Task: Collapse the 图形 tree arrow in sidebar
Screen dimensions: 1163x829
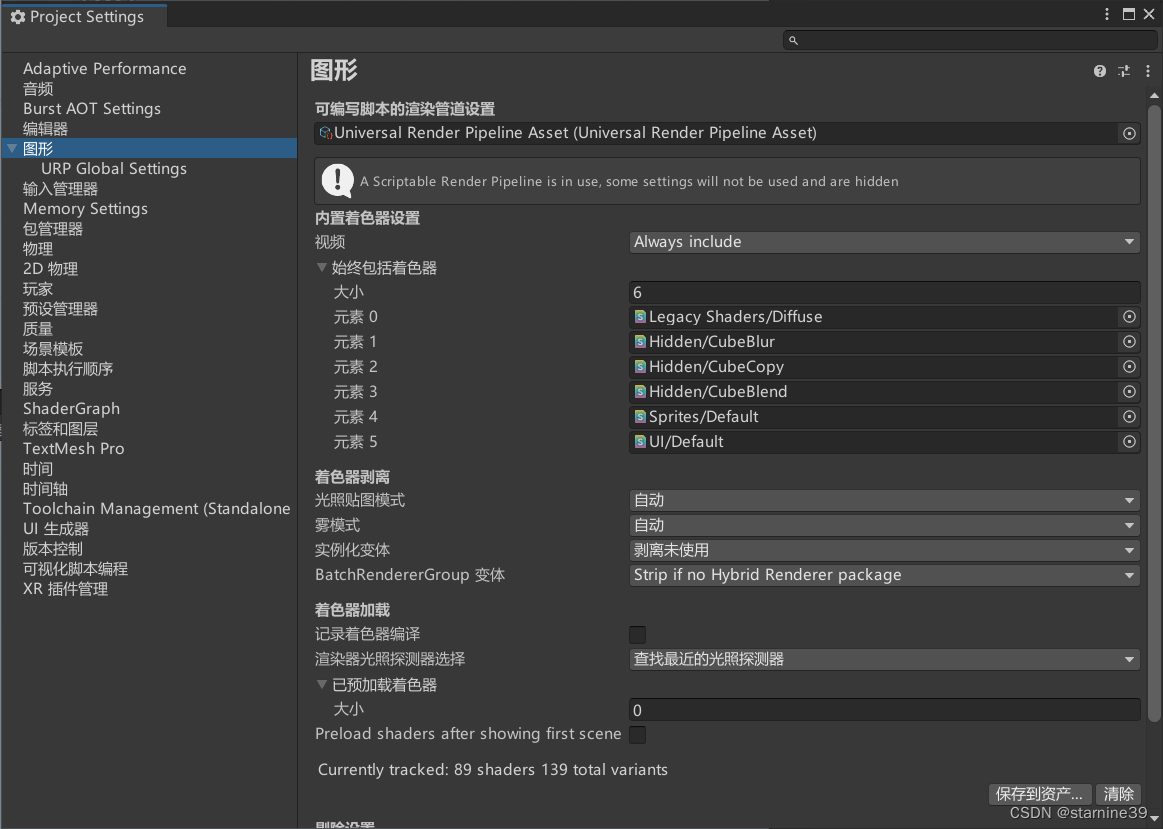Action: click(x=12, y=148)
